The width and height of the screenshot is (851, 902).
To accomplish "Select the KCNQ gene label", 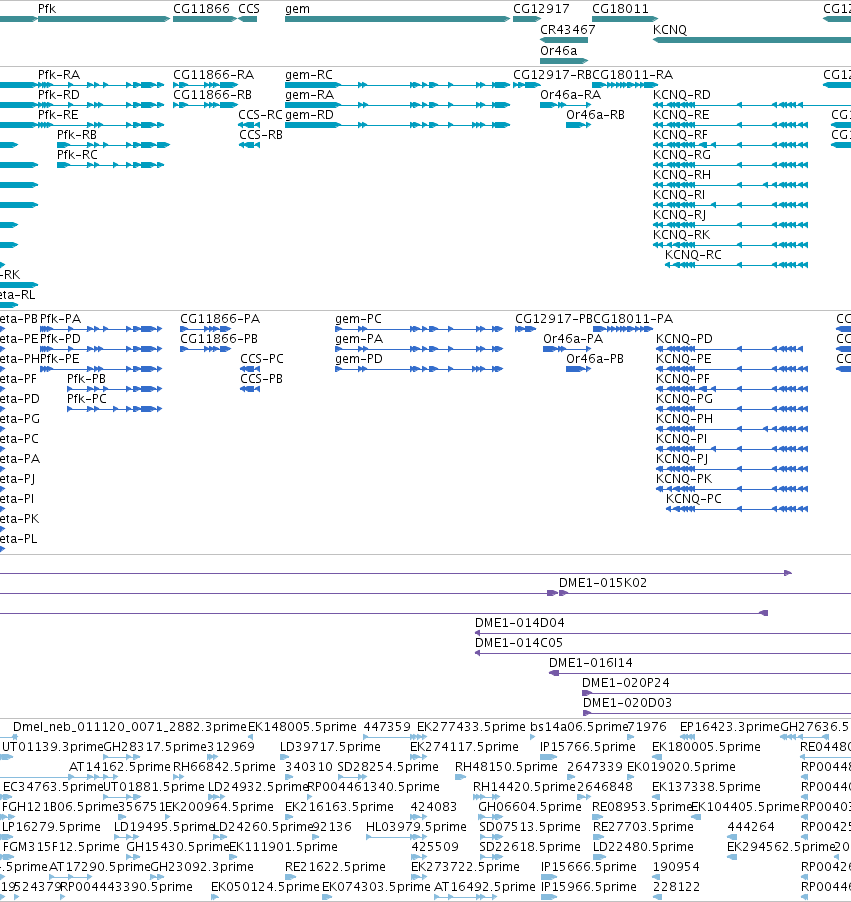I will [670, 29].
